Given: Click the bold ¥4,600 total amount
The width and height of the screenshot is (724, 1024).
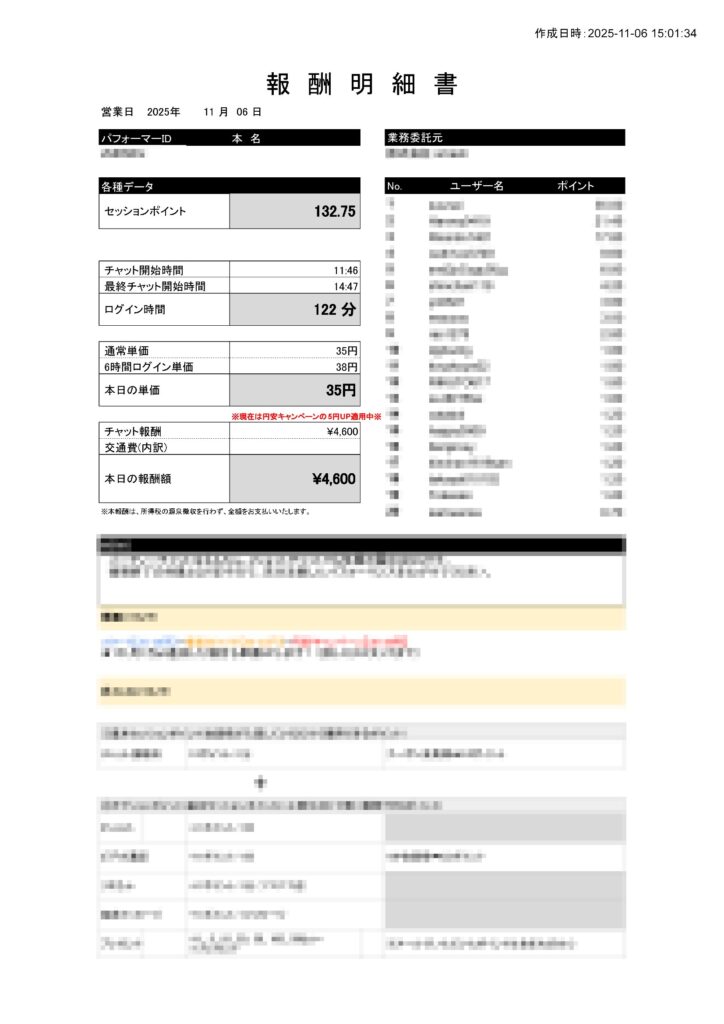Looking at the screenshot, I should tap(334, 479).
